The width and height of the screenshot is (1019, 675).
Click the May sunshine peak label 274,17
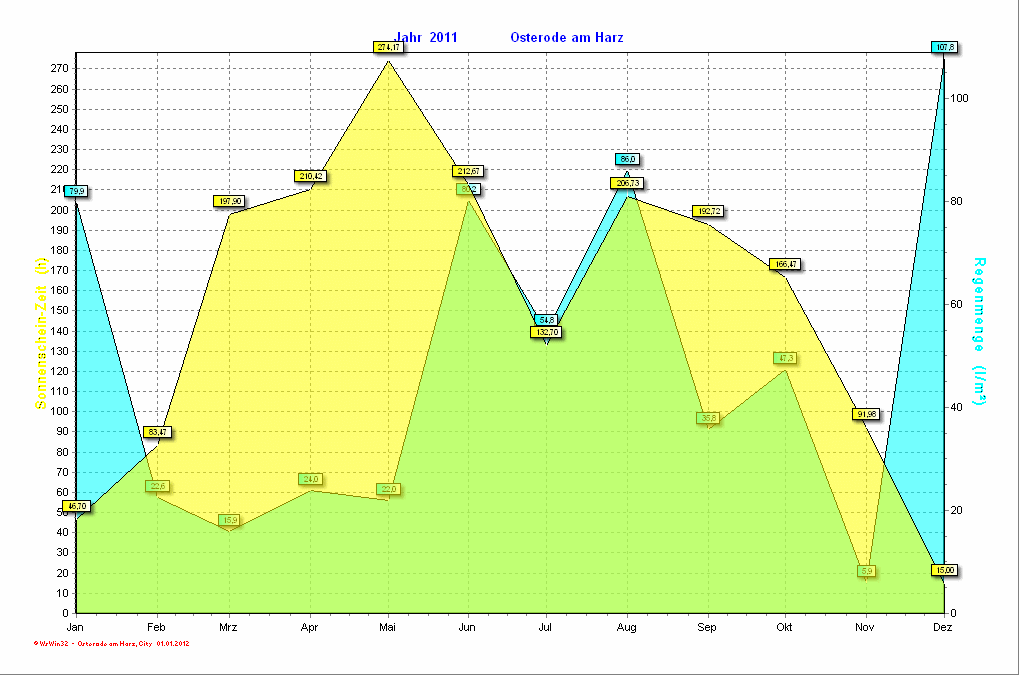pos(388,47)
